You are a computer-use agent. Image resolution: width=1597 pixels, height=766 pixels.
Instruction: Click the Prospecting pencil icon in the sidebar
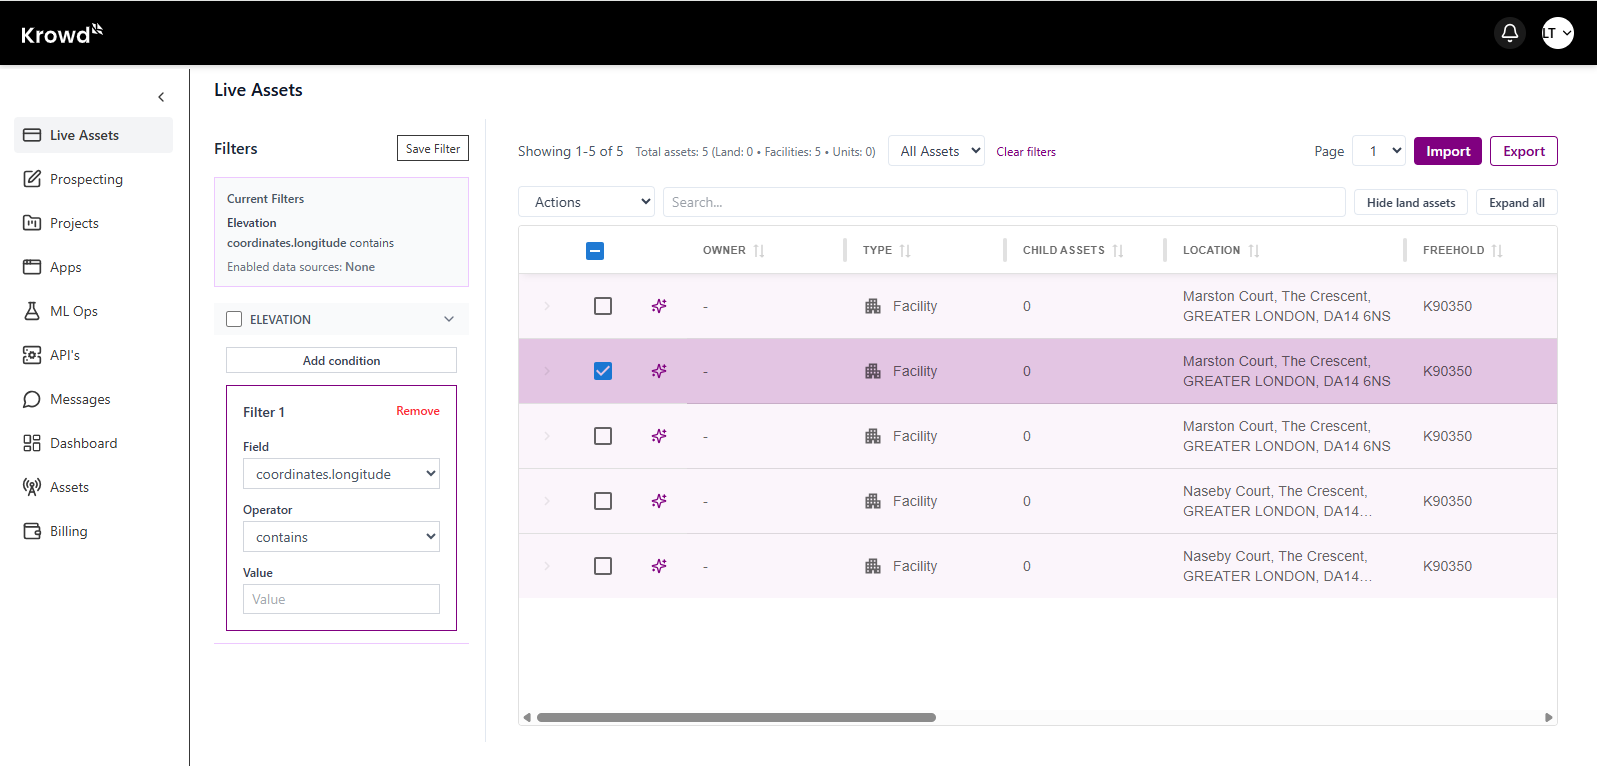(32, 179)
